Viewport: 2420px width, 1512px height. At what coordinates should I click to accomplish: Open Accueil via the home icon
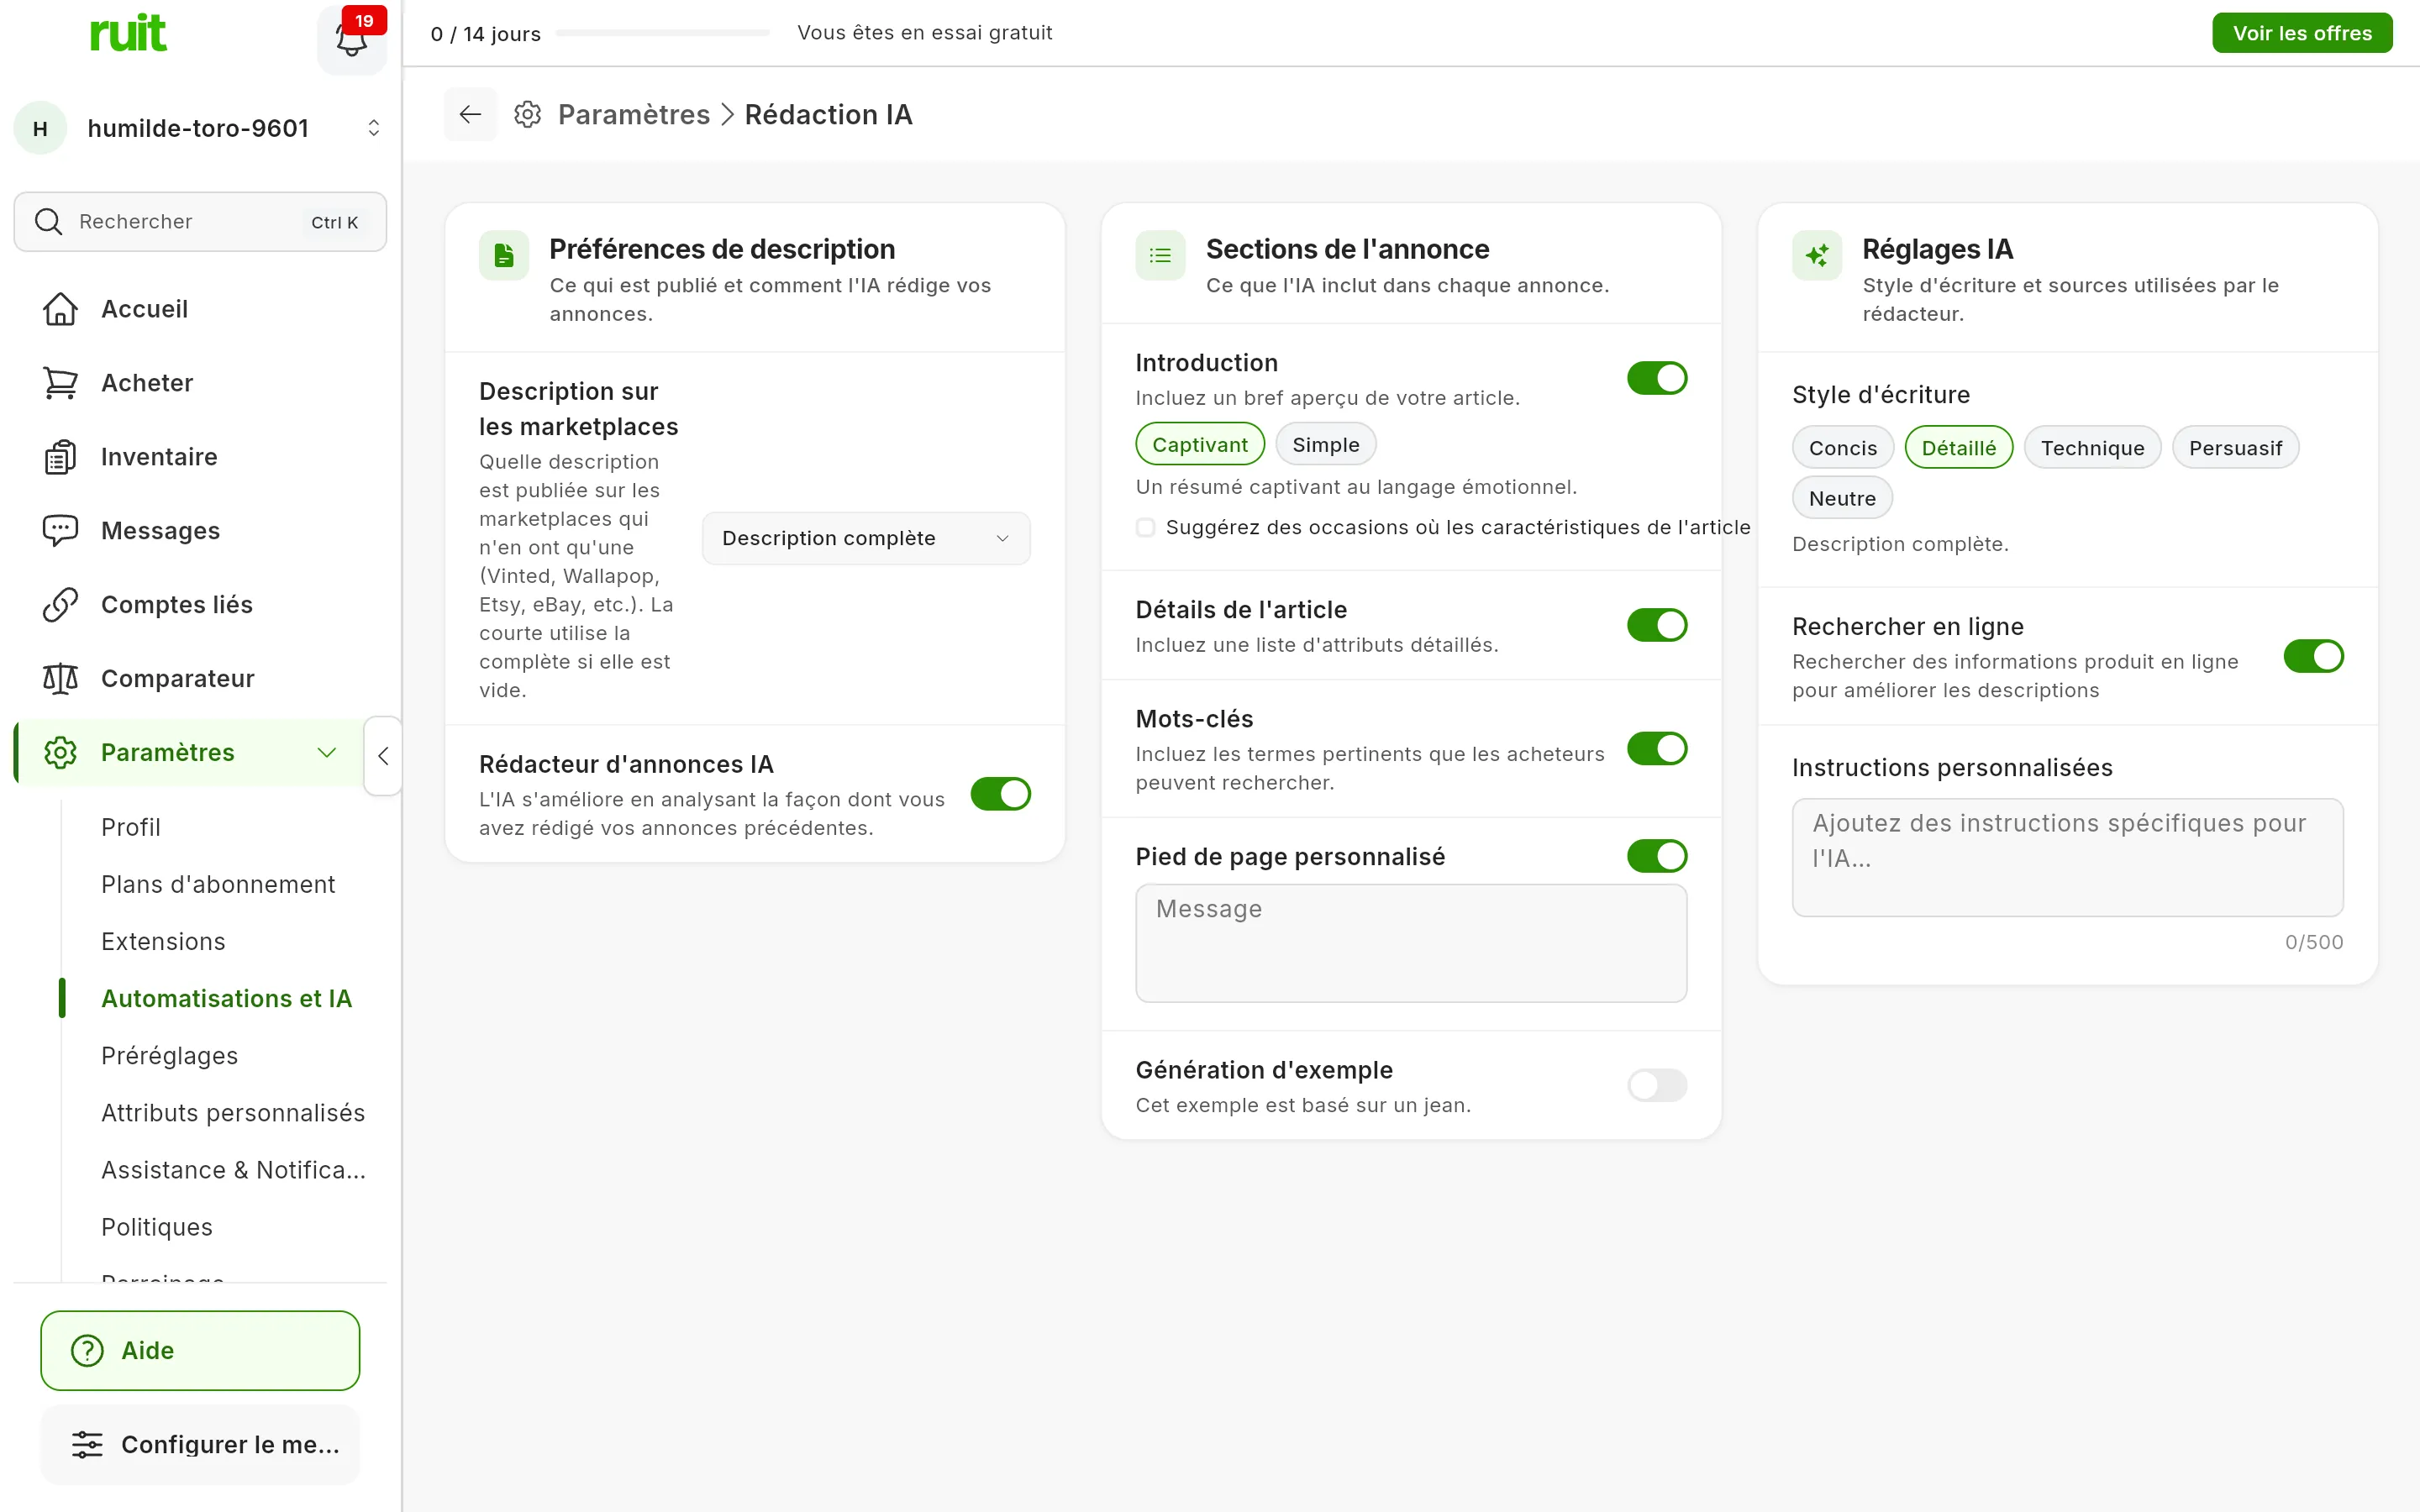60,309
